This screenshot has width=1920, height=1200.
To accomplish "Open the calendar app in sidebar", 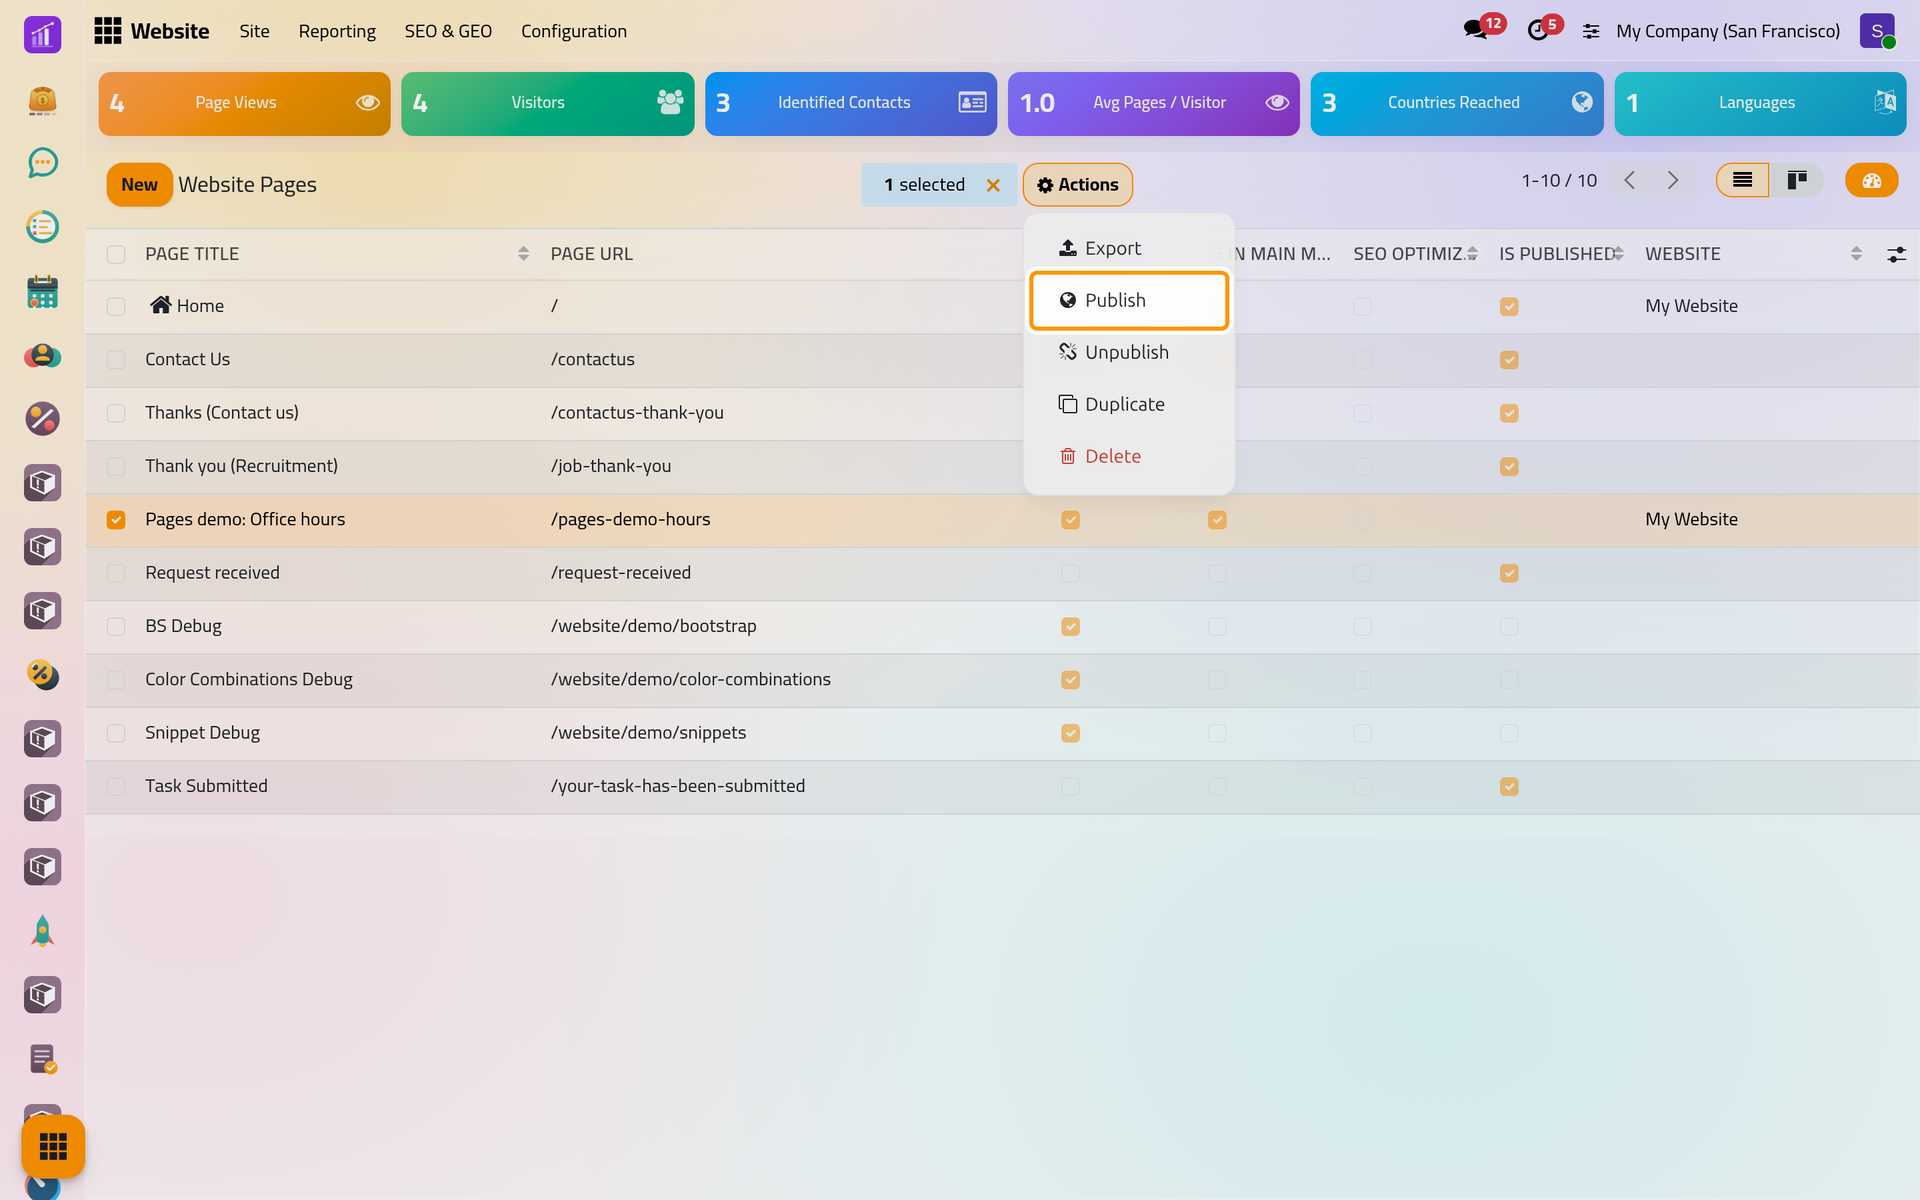I will [42, 291].
